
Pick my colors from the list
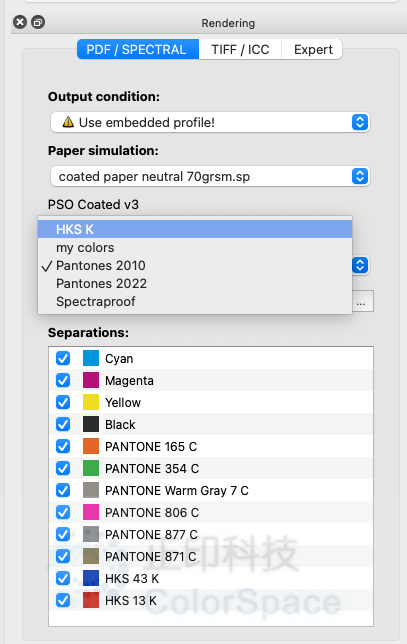(195, 248)
